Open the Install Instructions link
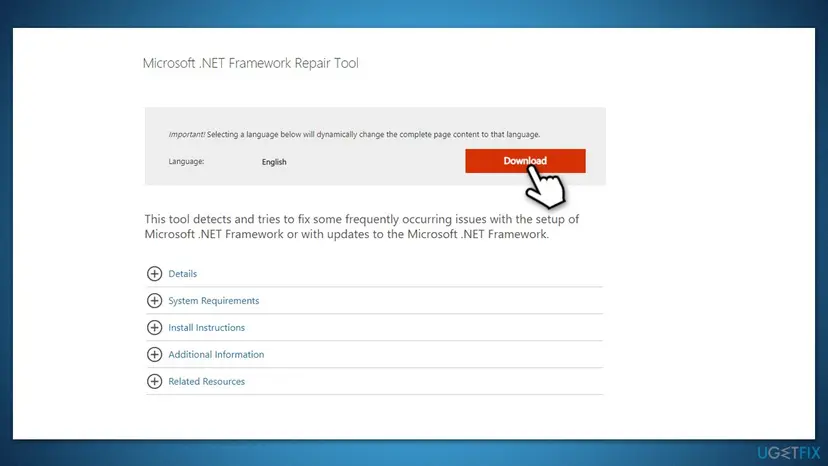Viewport: 828px width, 466px height. [206, 328]
